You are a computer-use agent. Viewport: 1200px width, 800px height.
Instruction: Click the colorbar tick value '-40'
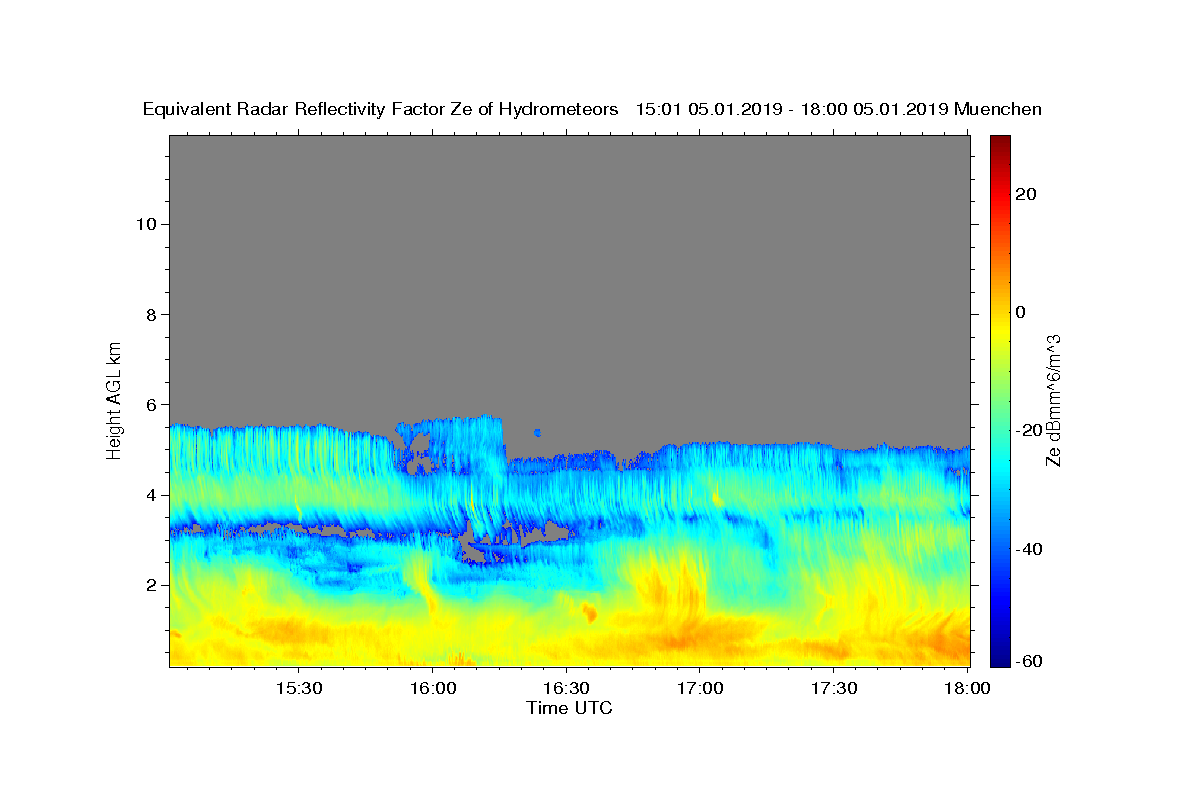tap(1028, 548)
